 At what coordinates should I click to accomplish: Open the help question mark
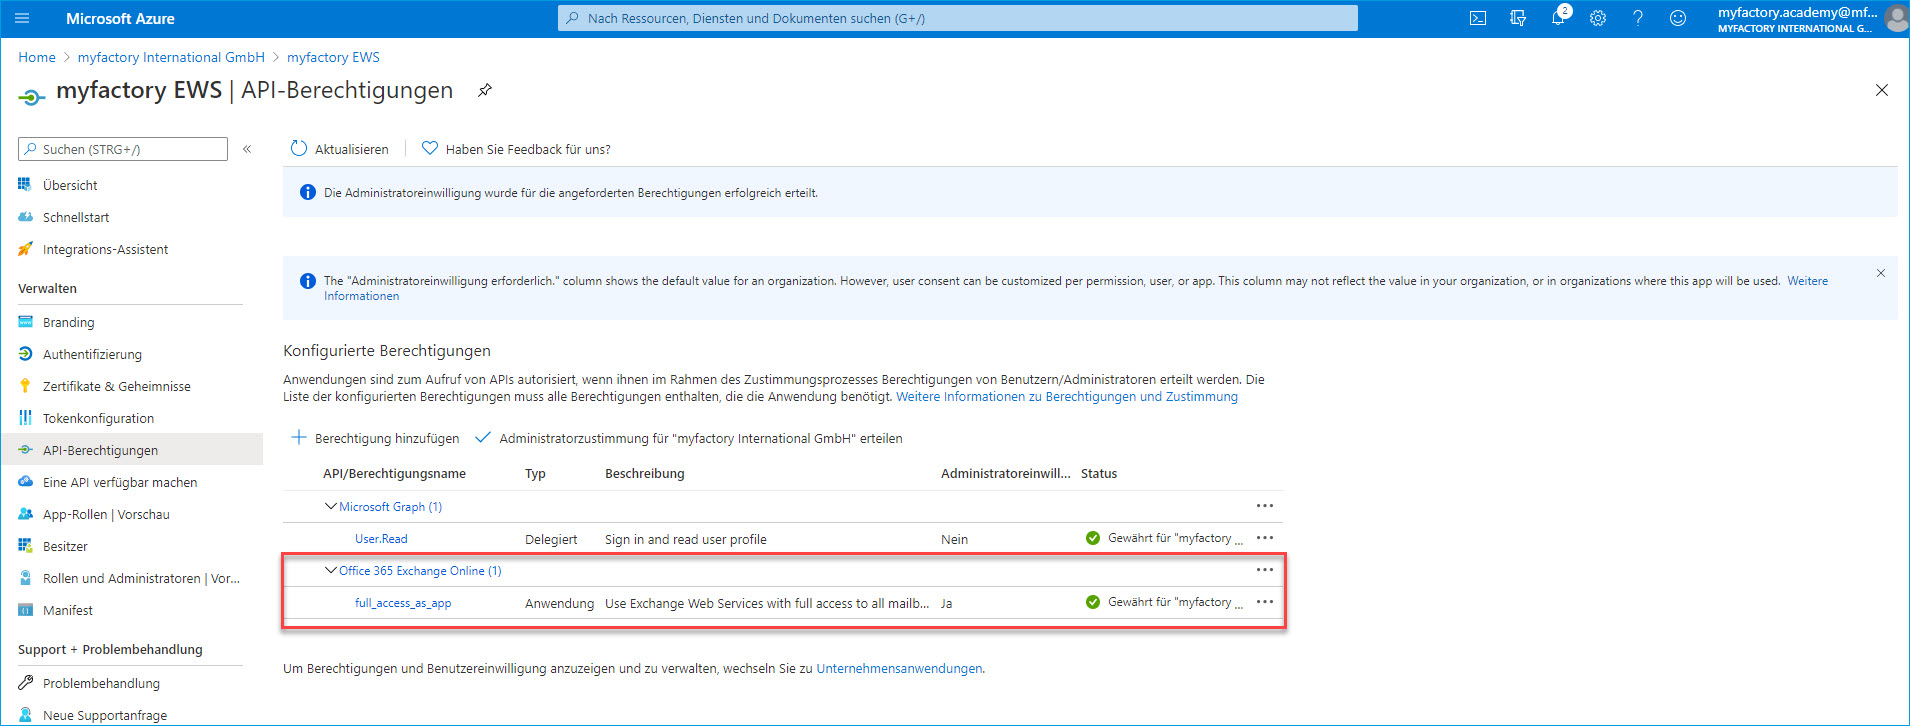pyautogui.click(x=1638, y=18)
